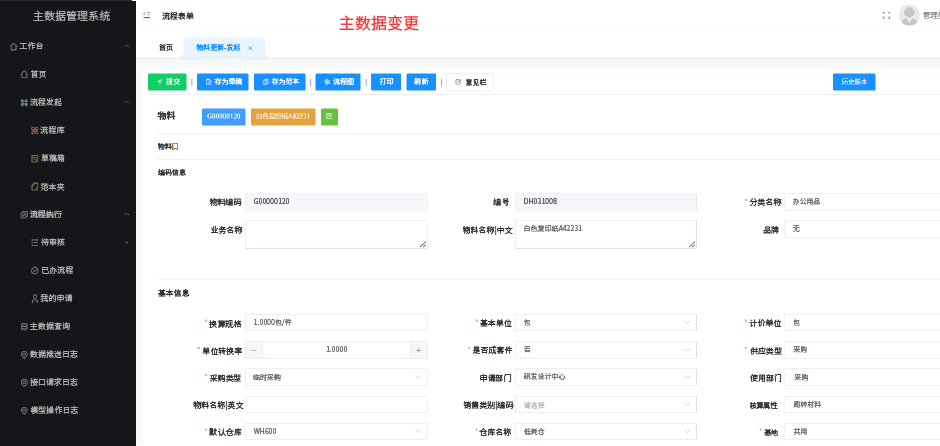Open the 采购类型 dropdown
Image resolution: width=940 pixels, height=446 pixels.
[335, 377]
